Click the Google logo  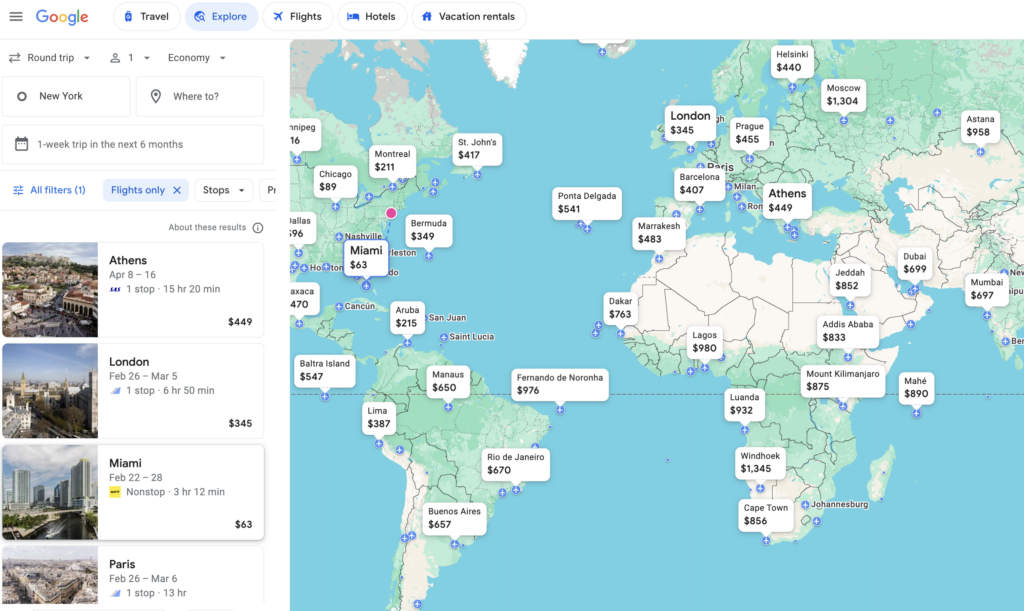(x=62, y=17)
